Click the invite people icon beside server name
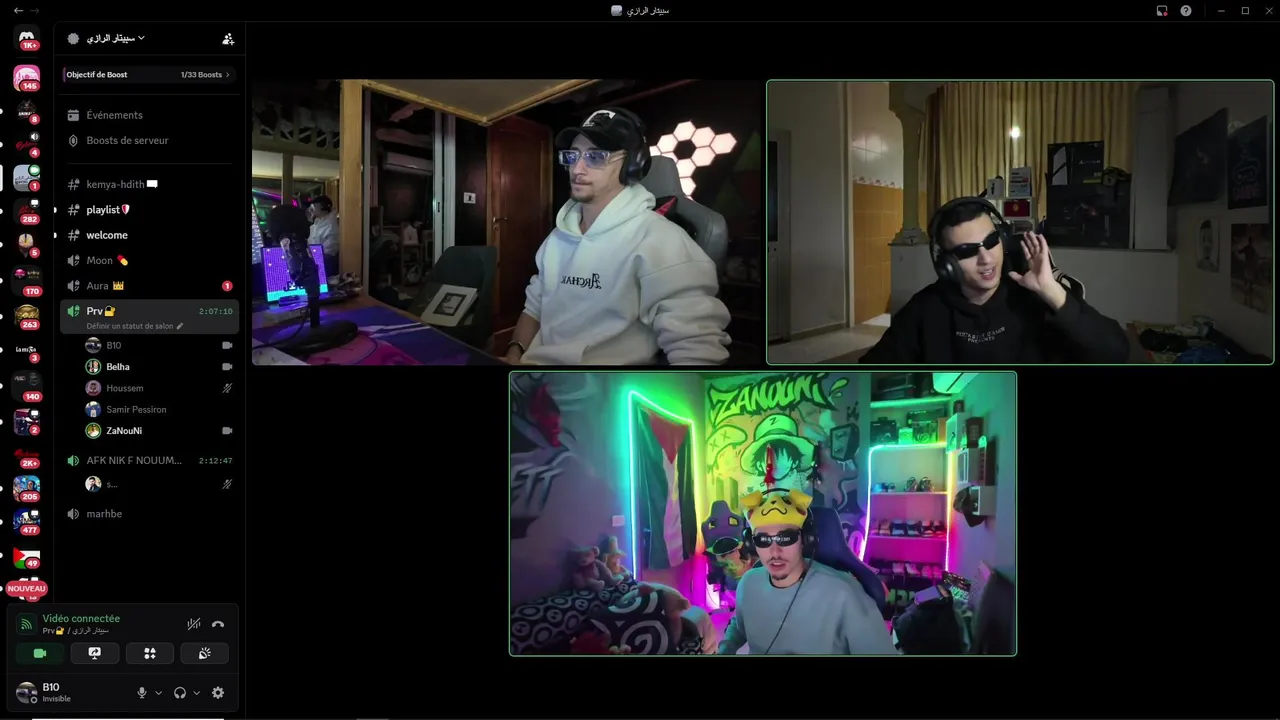Image resolution: width=1280 pixels, height=720 pixels. (x=228, y=39)
